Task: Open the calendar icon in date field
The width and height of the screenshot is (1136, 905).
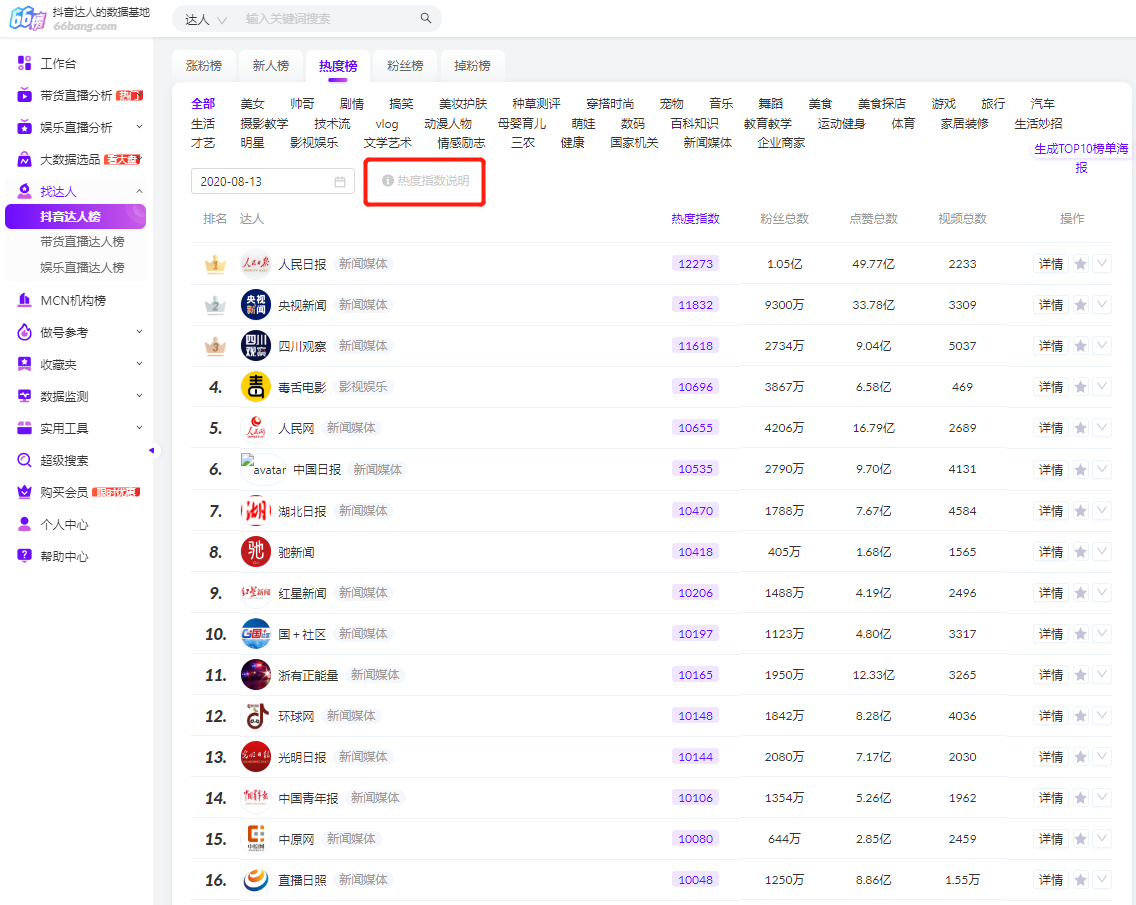Action: (x=340, y=182)
